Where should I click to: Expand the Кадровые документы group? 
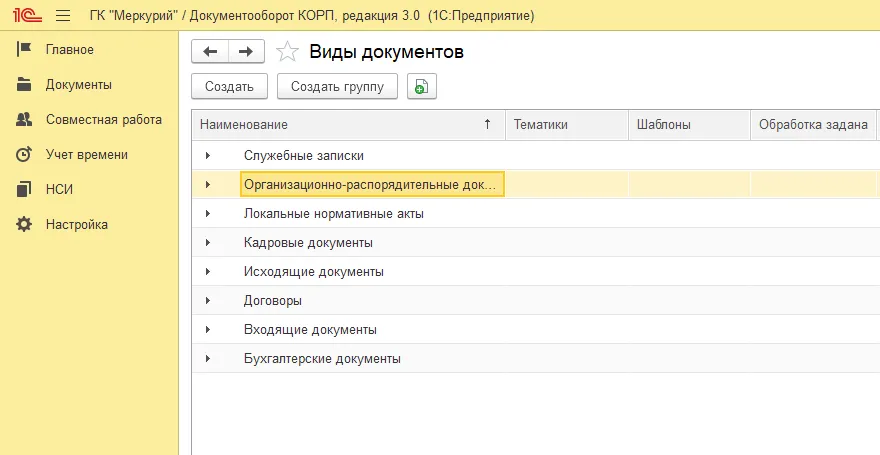pyautogui.click(x=208, y=242)
